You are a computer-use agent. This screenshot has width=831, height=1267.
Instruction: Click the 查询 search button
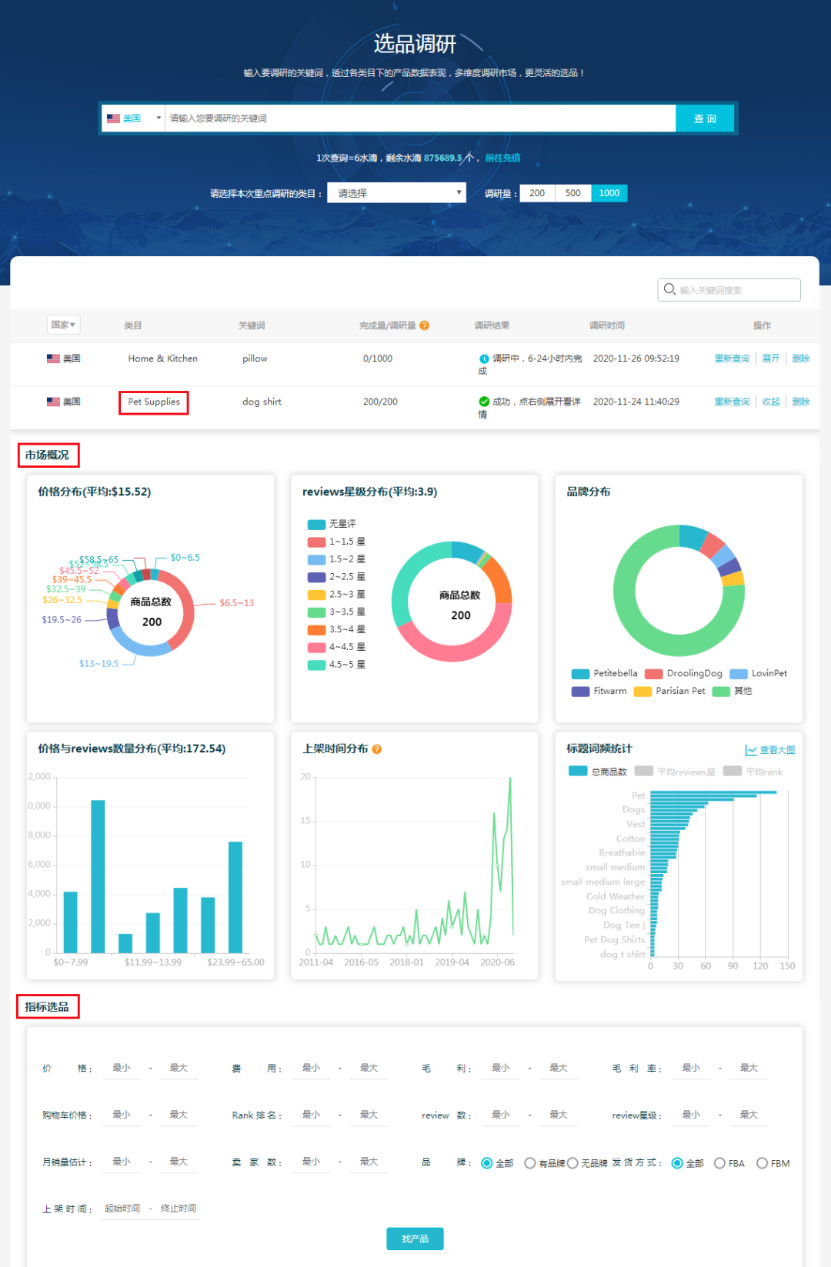[705, 118]
